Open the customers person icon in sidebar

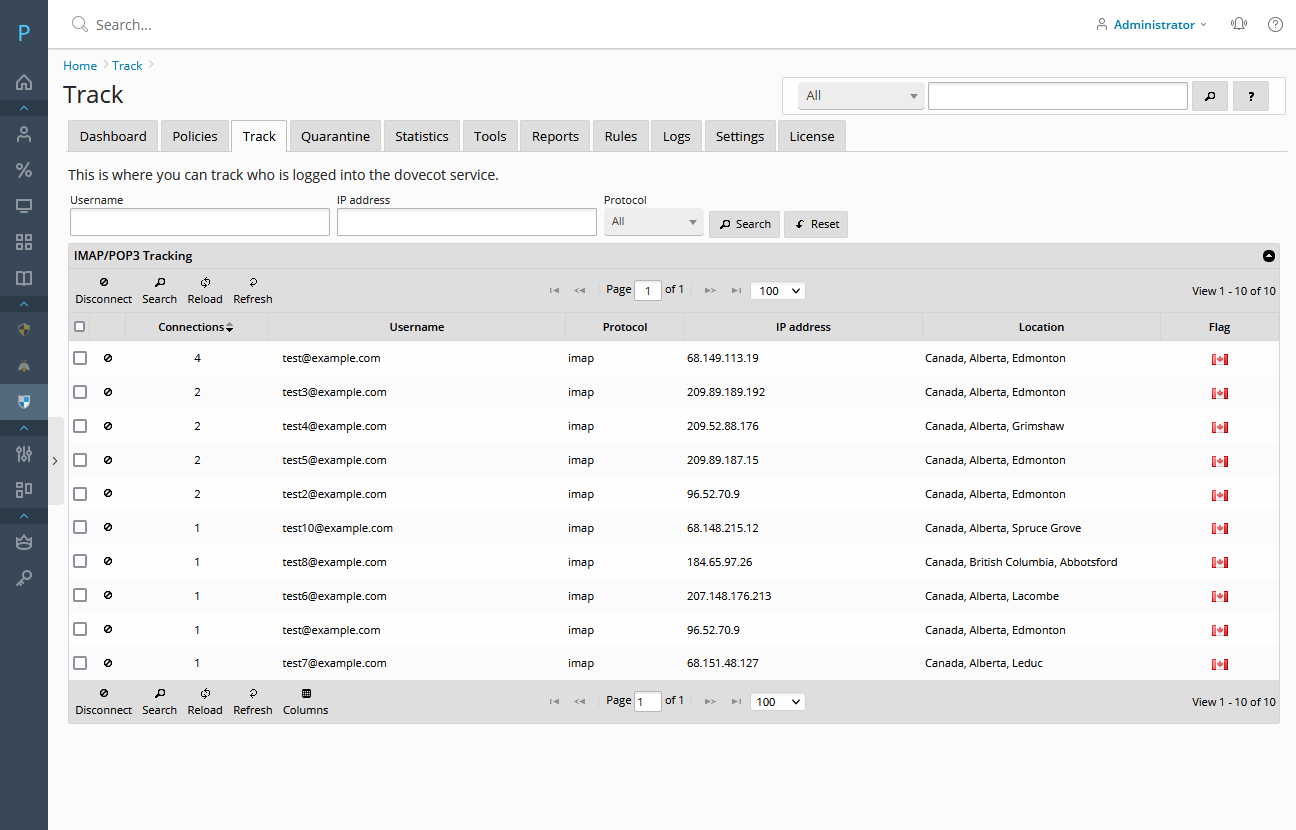tap(24, 134)
